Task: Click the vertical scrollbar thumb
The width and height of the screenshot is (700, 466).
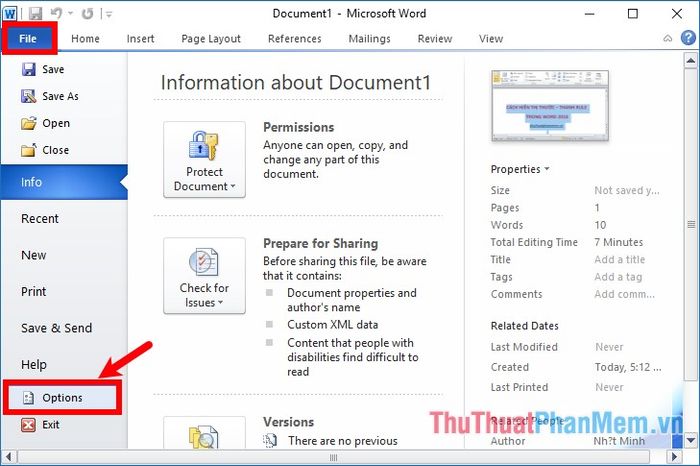Action: point(691,224)
